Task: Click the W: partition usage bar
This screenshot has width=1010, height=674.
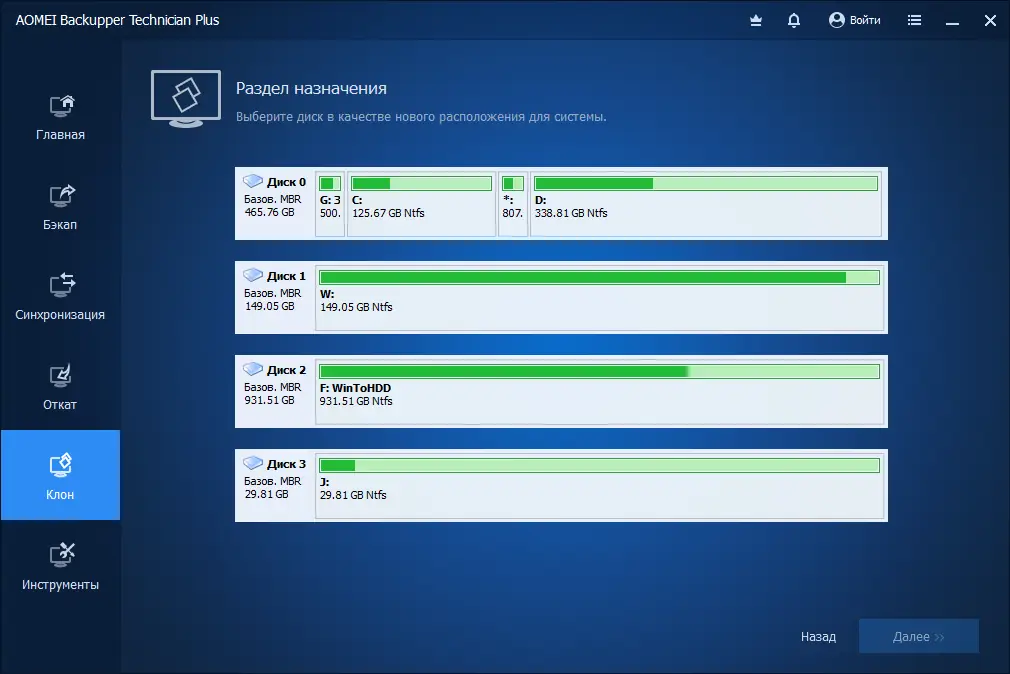Action: 600,278
